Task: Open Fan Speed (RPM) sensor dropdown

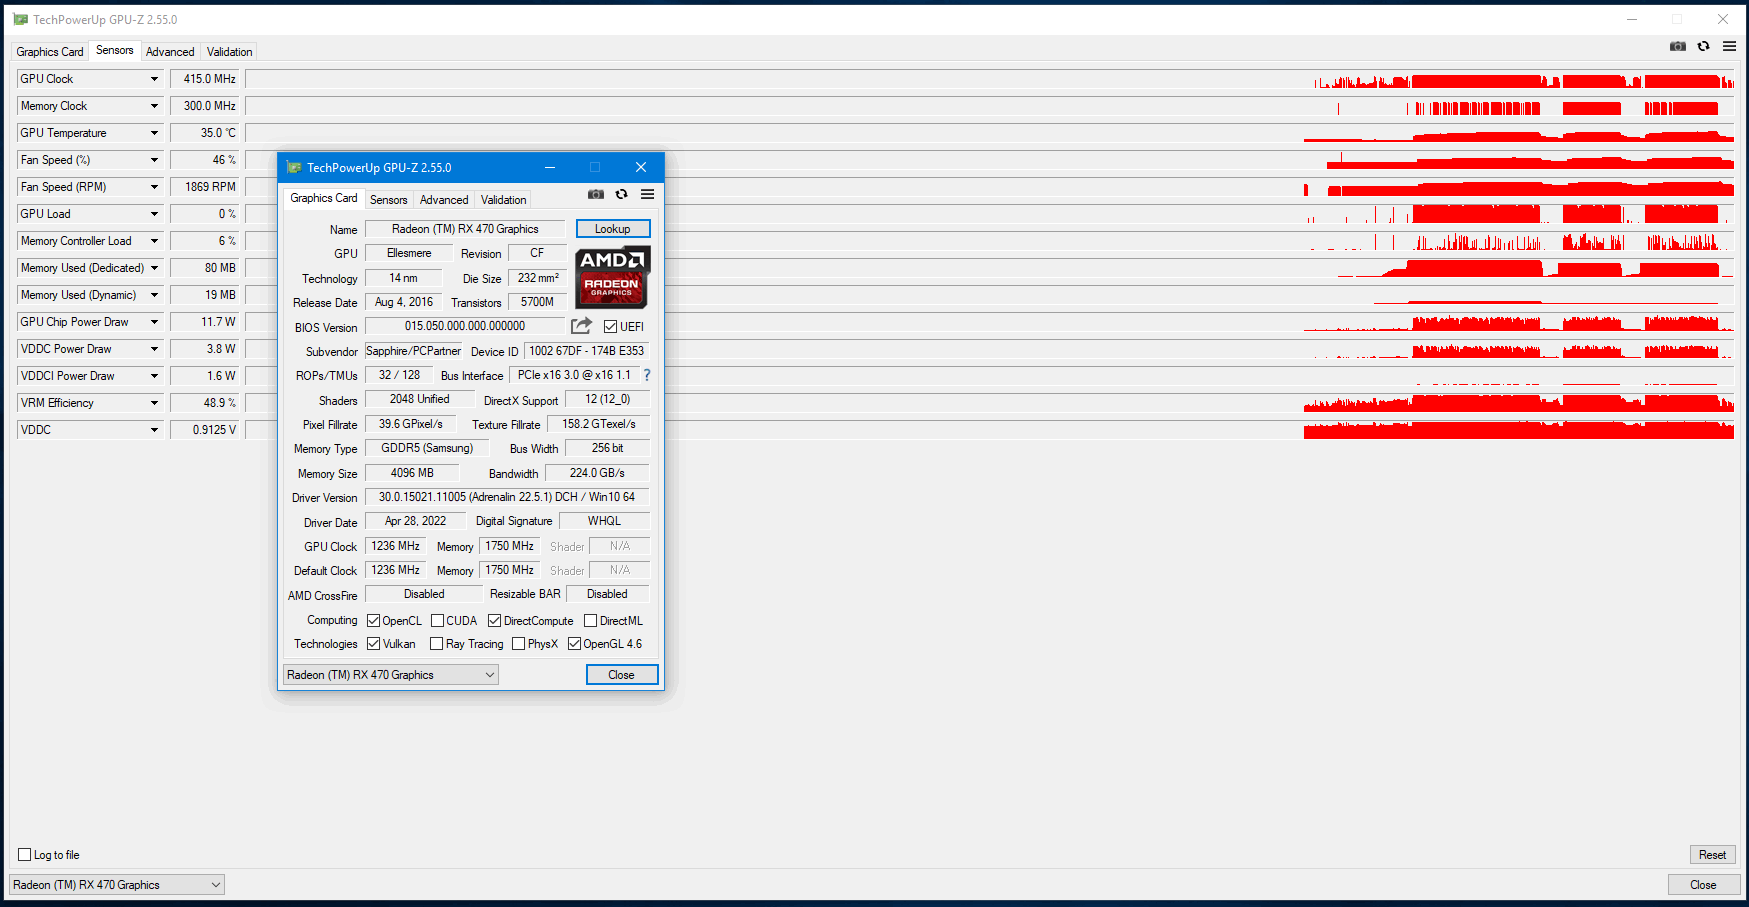Action: [154, 187]
